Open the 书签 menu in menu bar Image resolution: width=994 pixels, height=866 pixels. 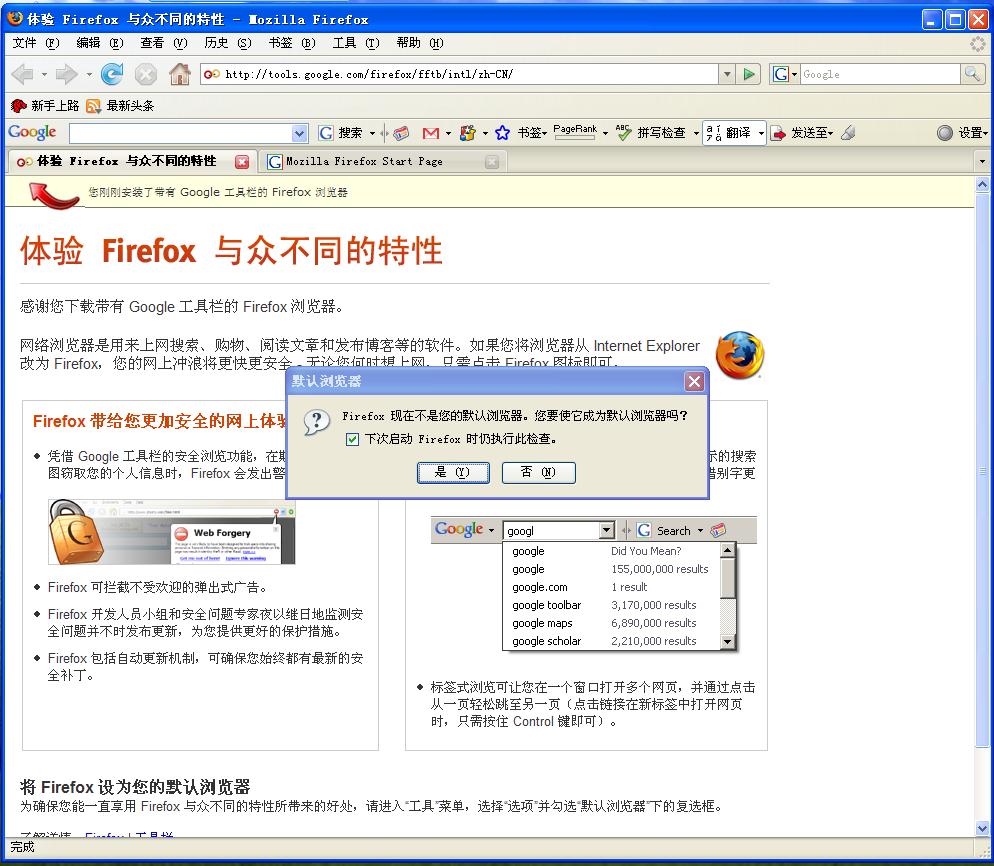point(292,43)
